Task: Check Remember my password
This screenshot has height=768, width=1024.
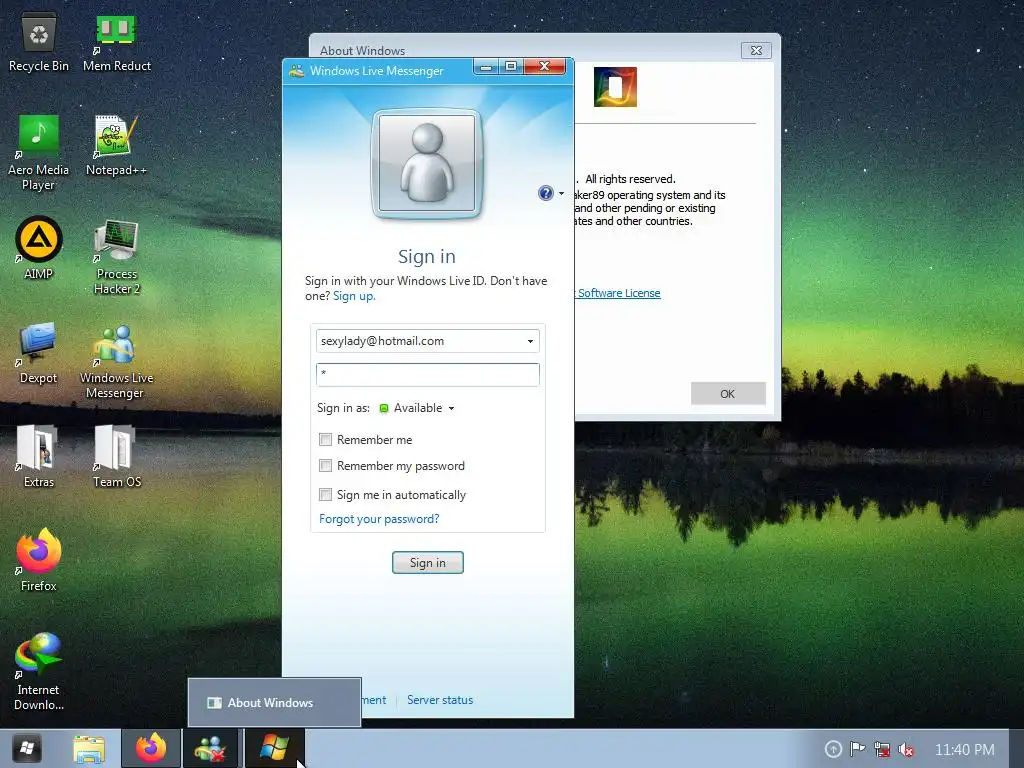Action: pos(325,466)
